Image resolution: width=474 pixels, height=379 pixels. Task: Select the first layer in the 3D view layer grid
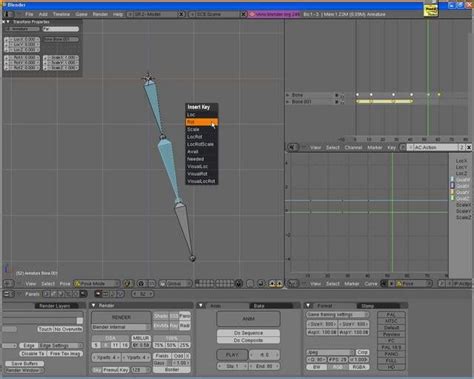pyautogui.click(x=198, y=282)
